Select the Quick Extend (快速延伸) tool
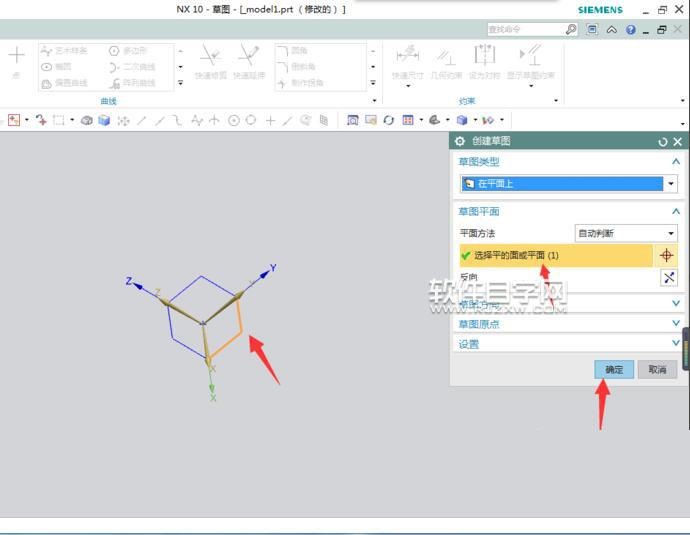The width and height of the screenshot is (690, 535). pyautogui.click(x=249, y=60)
